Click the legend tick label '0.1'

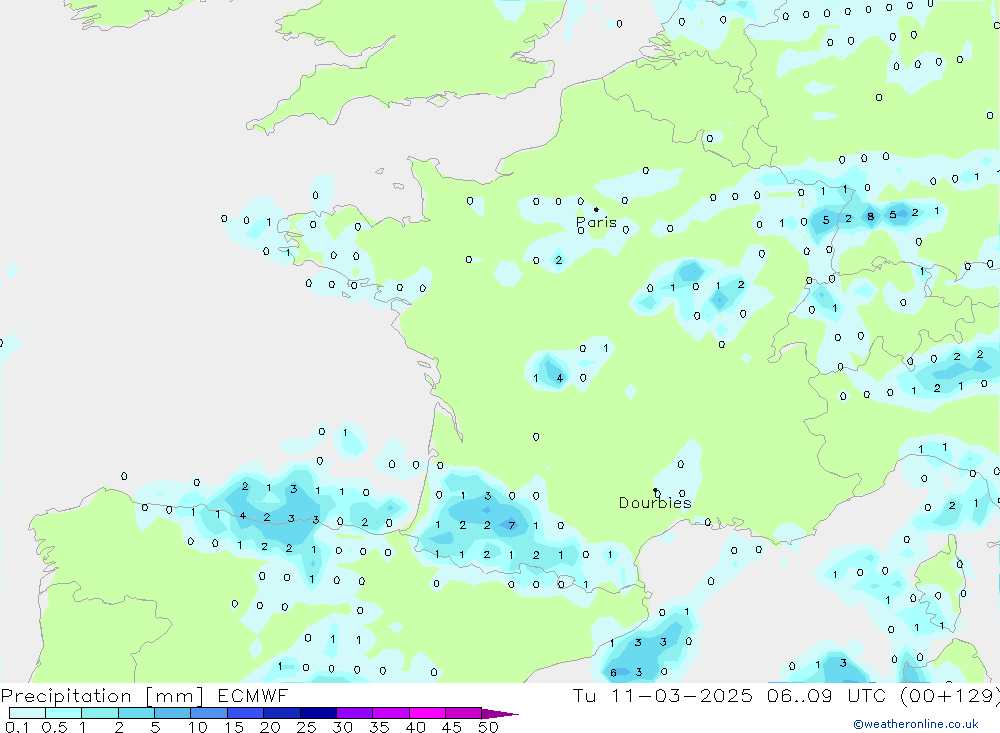17,727
